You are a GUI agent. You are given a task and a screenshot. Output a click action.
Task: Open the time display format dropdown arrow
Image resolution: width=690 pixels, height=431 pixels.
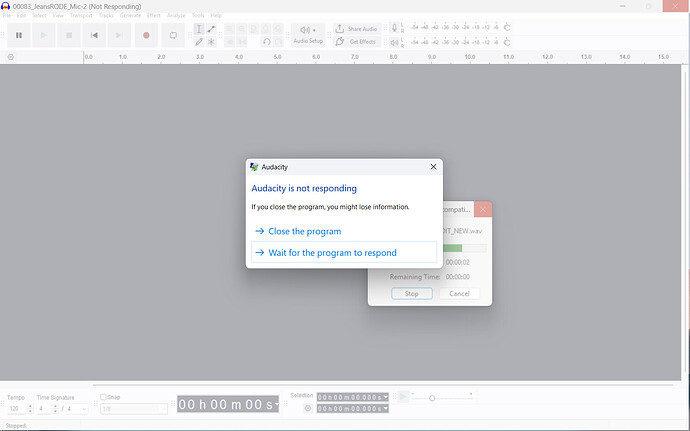click(276, 404)
